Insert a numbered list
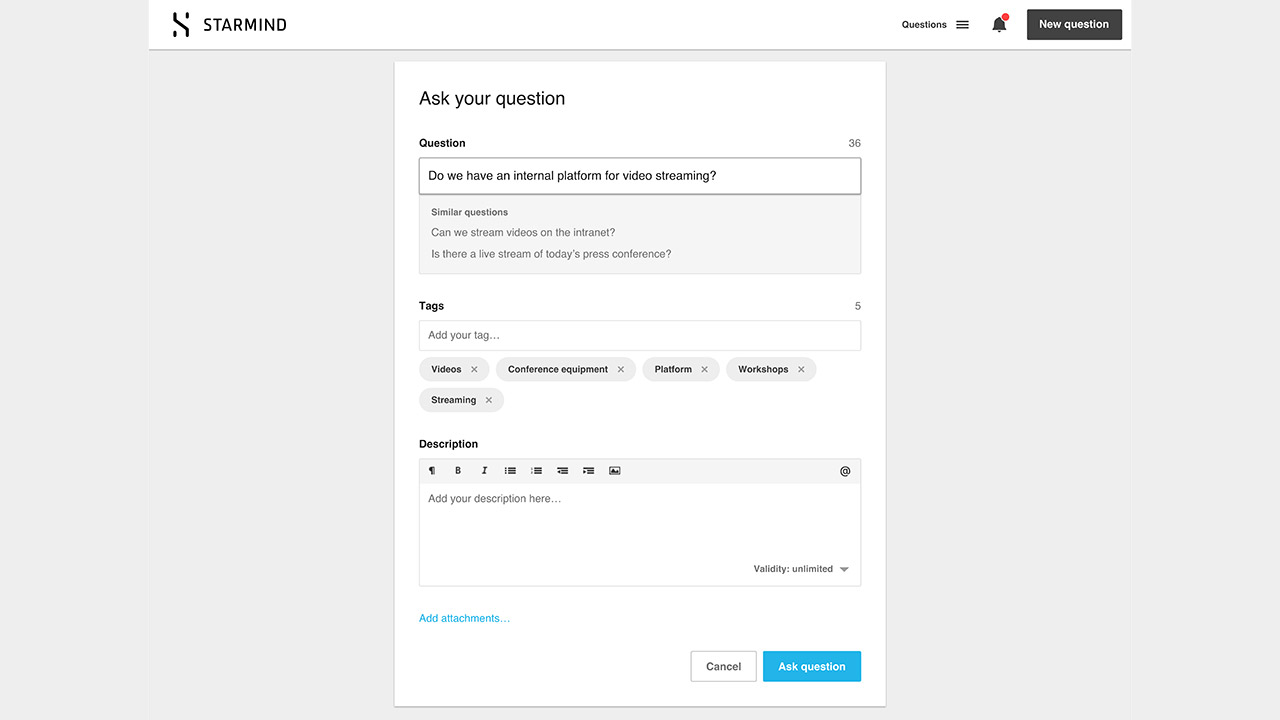Screen dimensions: 1280x720 [536, 471]
